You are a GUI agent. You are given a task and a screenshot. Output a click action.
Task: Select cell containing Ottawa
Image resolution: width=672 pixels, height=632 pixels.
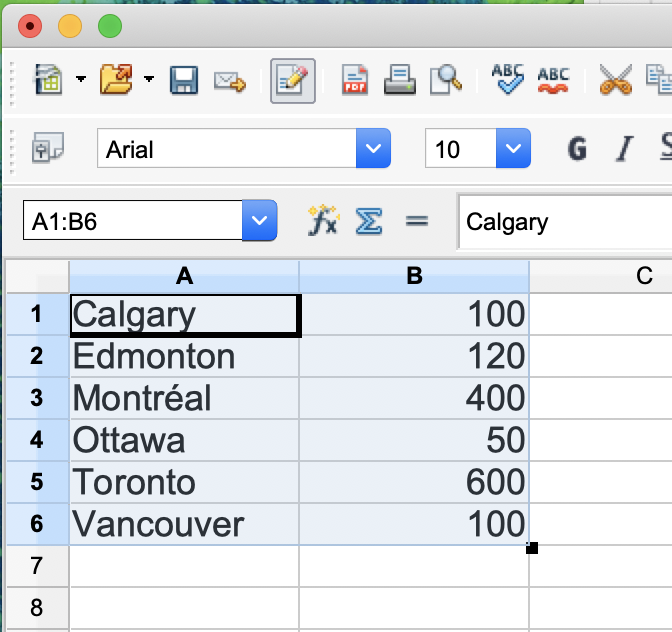point(184,440)
